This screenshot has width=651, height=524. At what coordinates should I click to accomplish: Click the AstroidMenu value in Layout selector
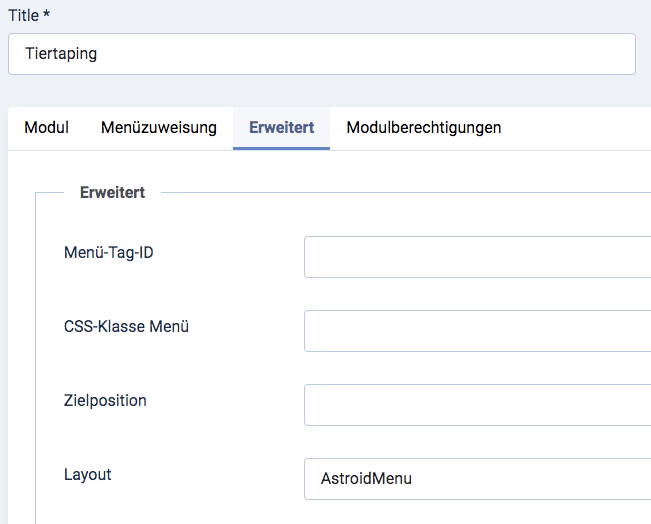point(366,479)
